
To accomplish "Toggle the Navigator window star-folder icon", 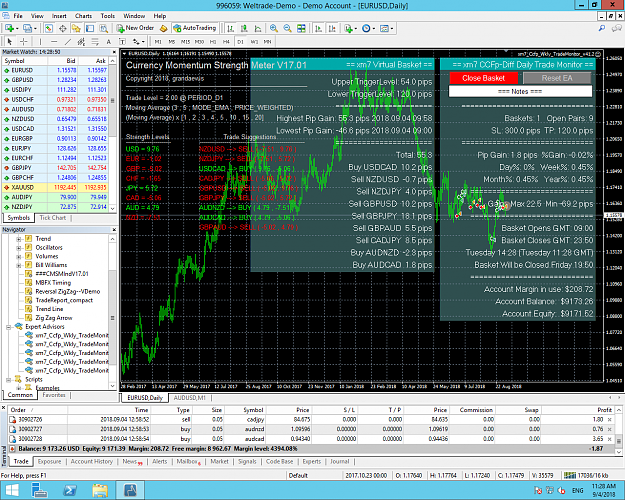I will pos(76,28).
